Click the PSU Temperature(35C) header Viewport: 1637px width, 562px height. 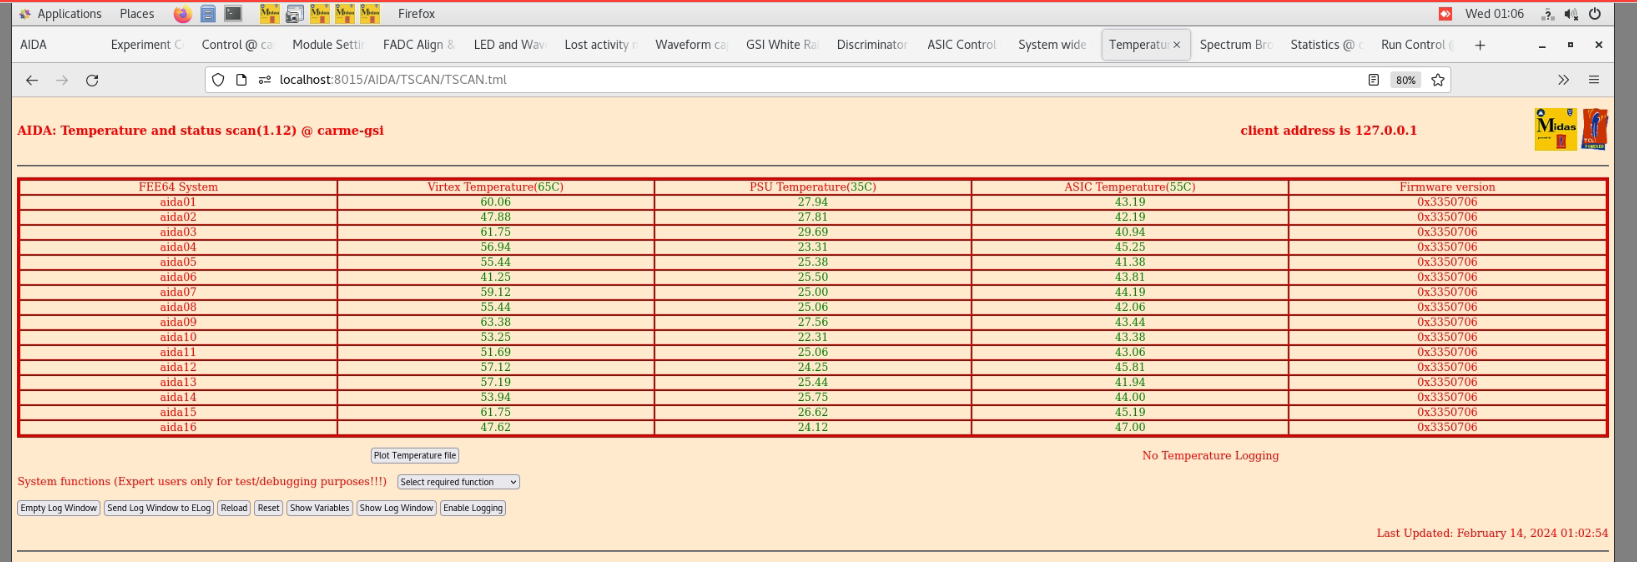click(x=813, y=187)
